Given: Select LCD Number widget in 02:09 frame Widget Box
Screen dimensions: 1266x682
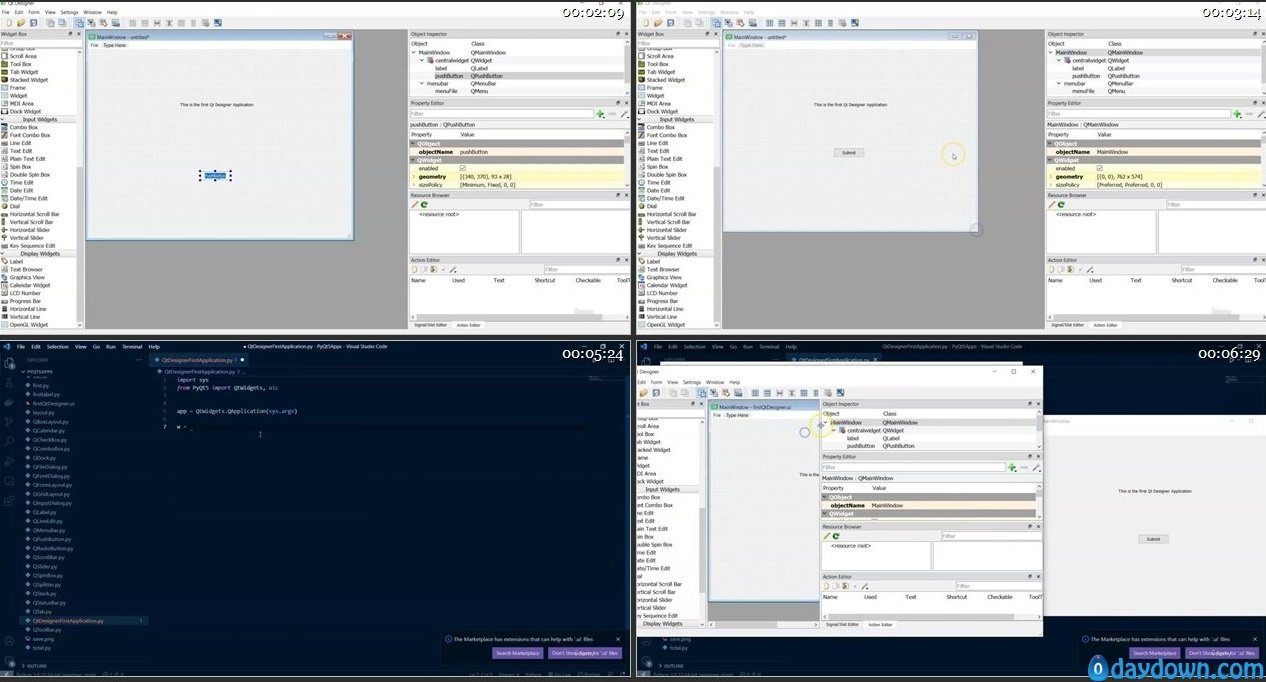Looking at the screenshot, I should point(25,293).
